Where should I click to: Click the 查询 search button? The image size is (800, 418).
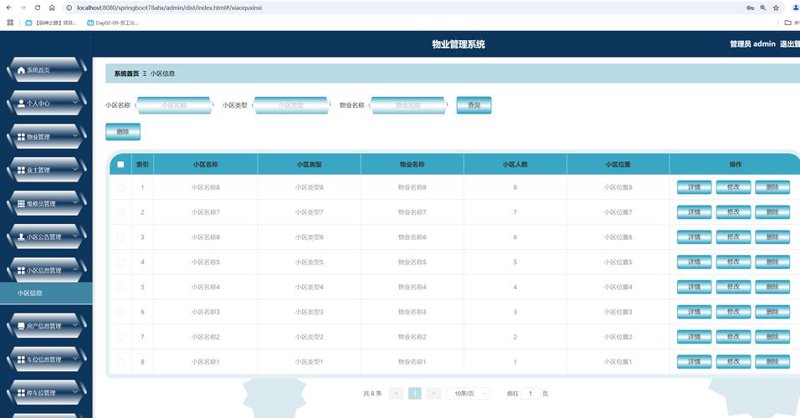click(x=474, y=105)
